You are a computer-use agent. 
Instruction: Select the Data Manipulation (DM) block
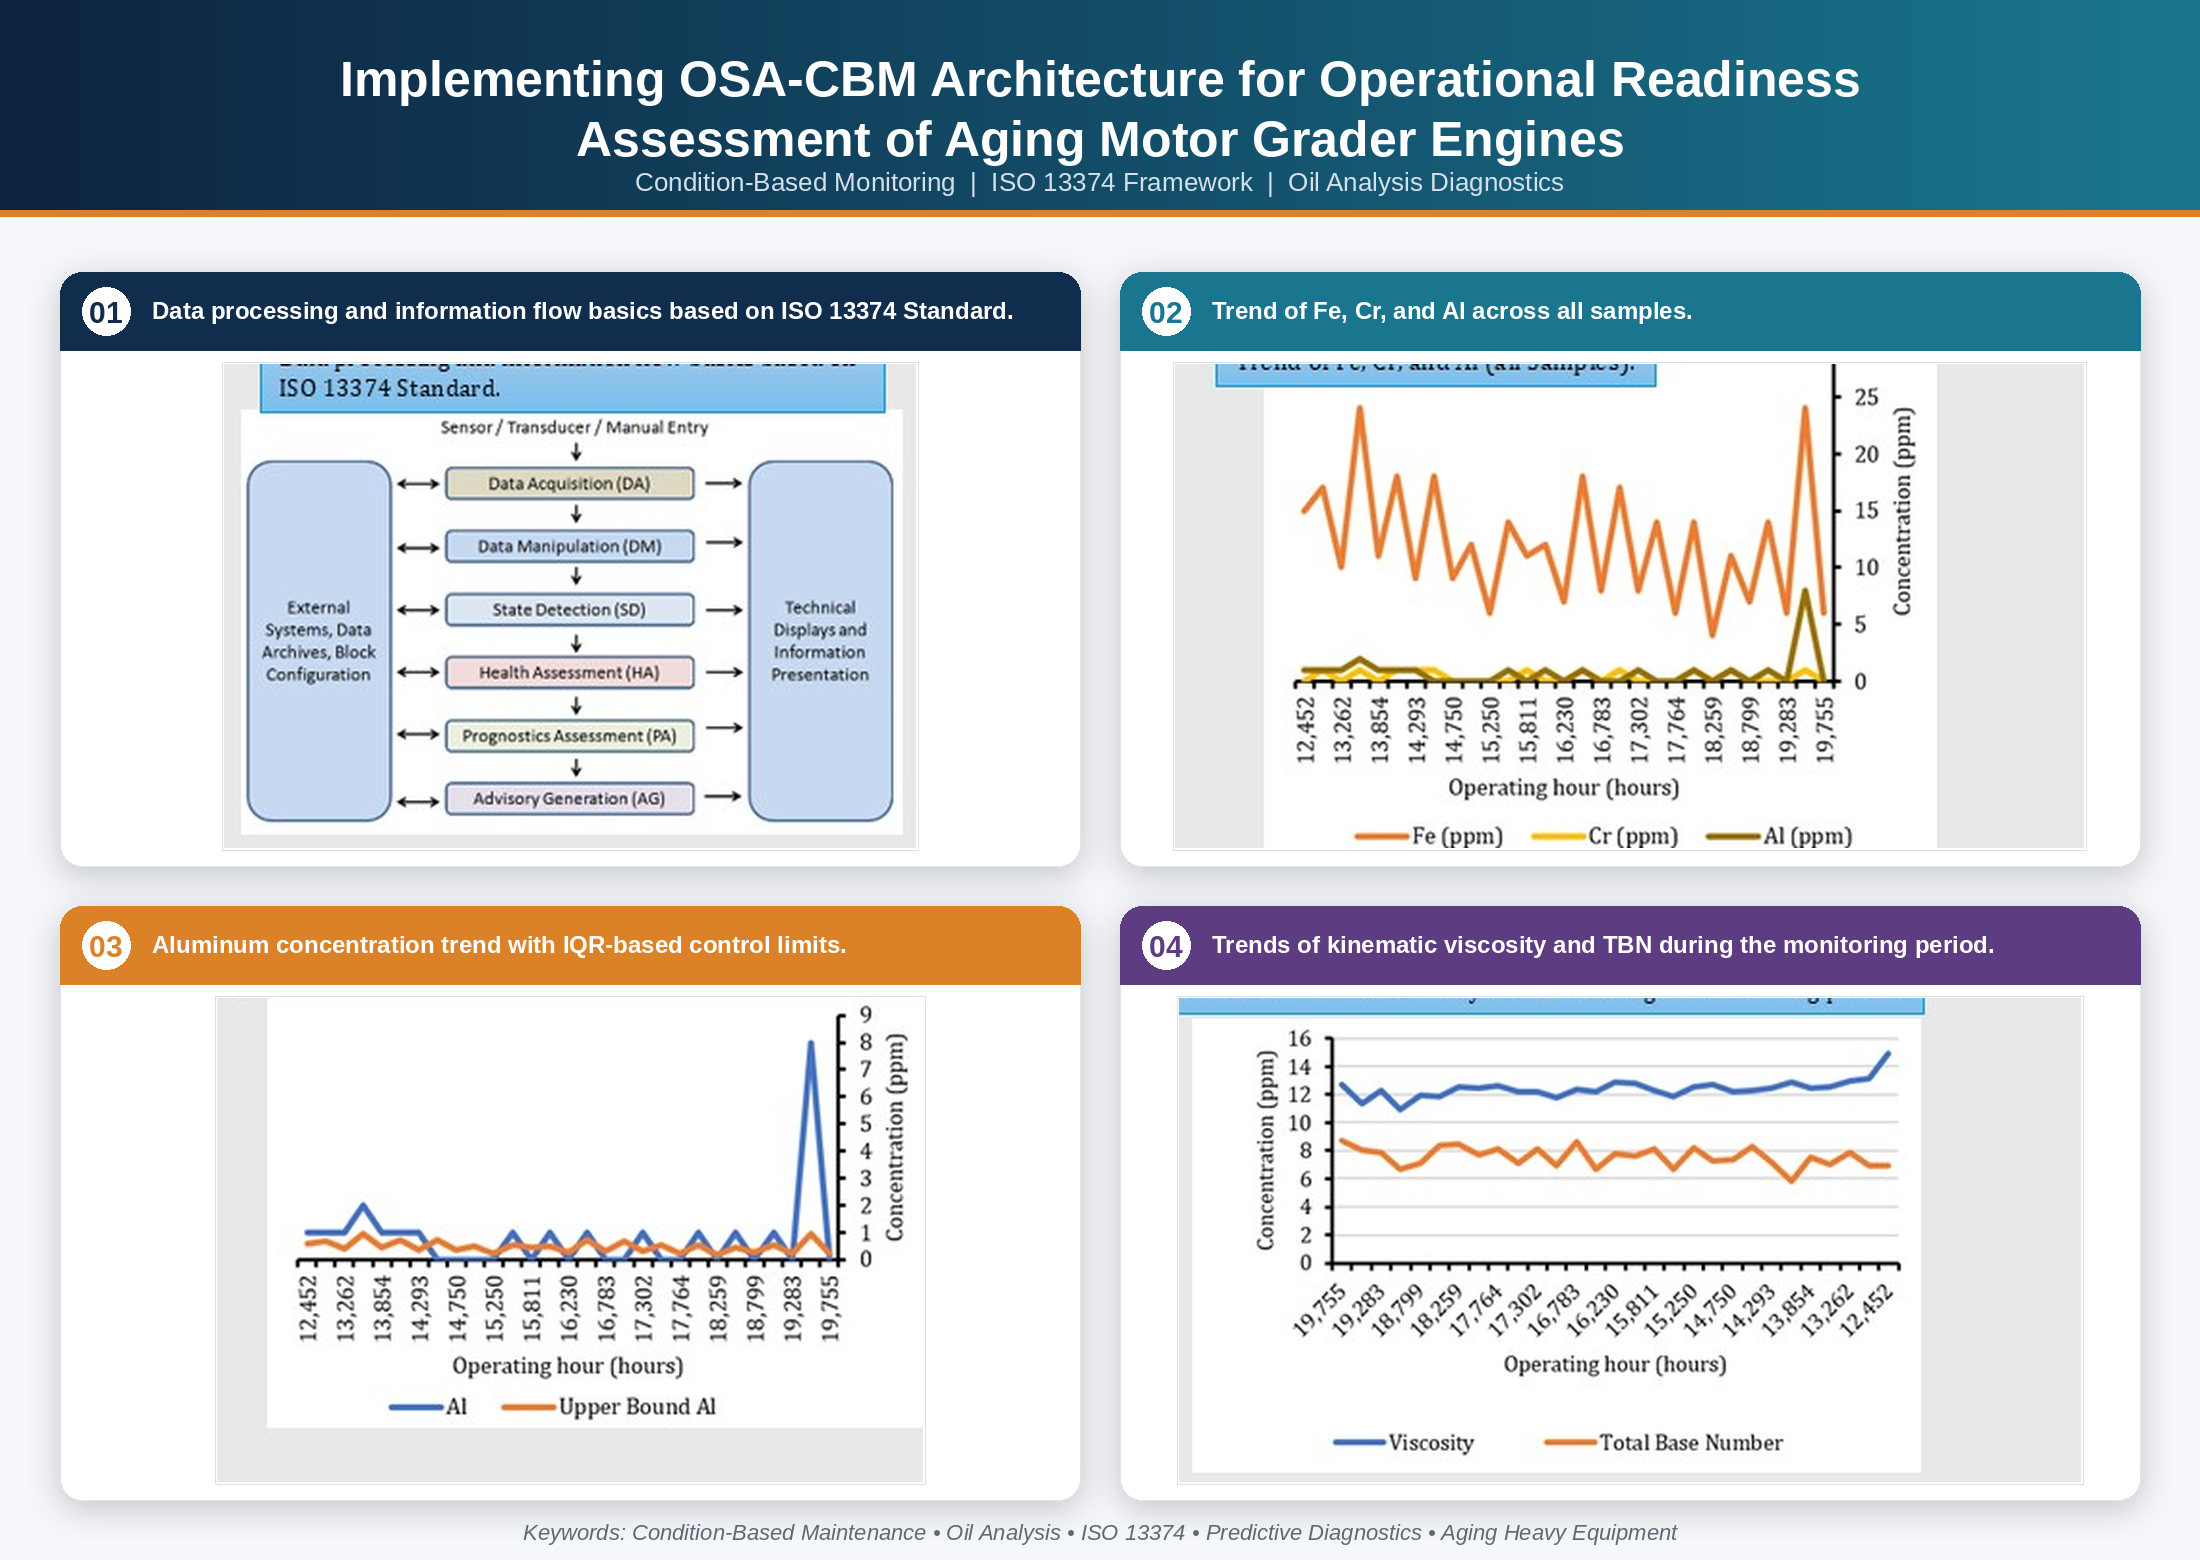569,546
